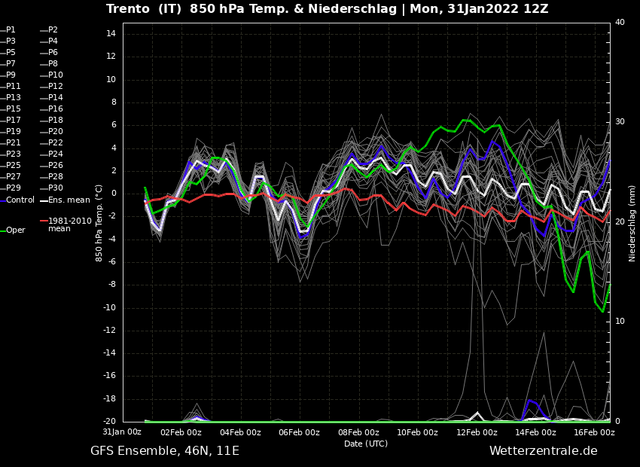The image size is (640, 467).
Task: Select the green Oper legend entry
Action: point(13,230)
